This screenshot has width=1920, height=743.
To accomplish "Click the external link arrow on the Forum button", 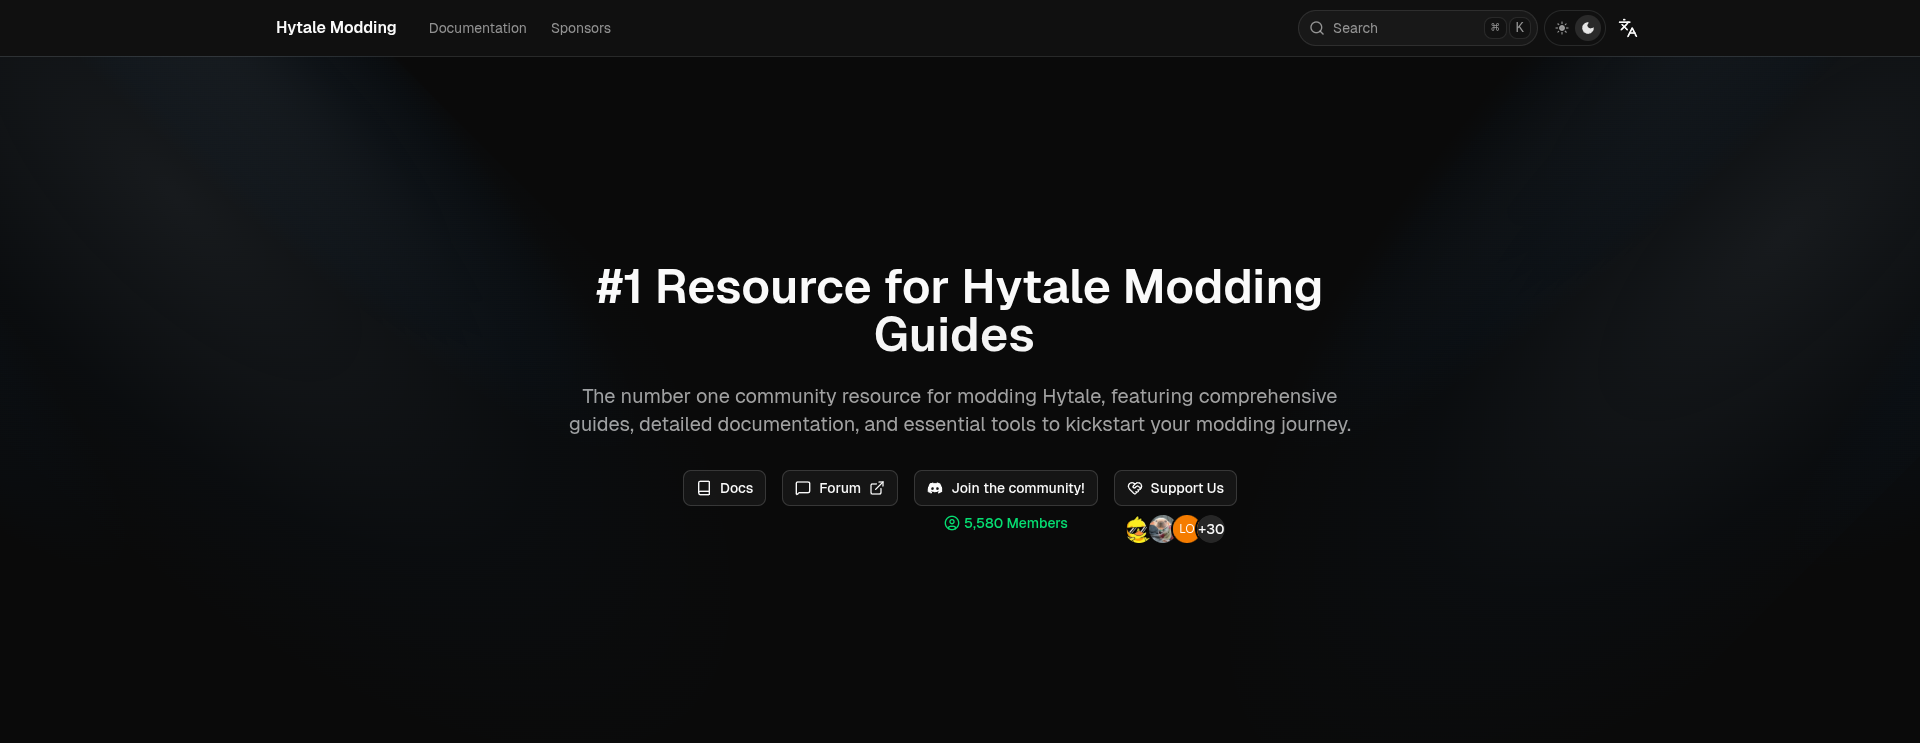I will click(x=877, y=488).
